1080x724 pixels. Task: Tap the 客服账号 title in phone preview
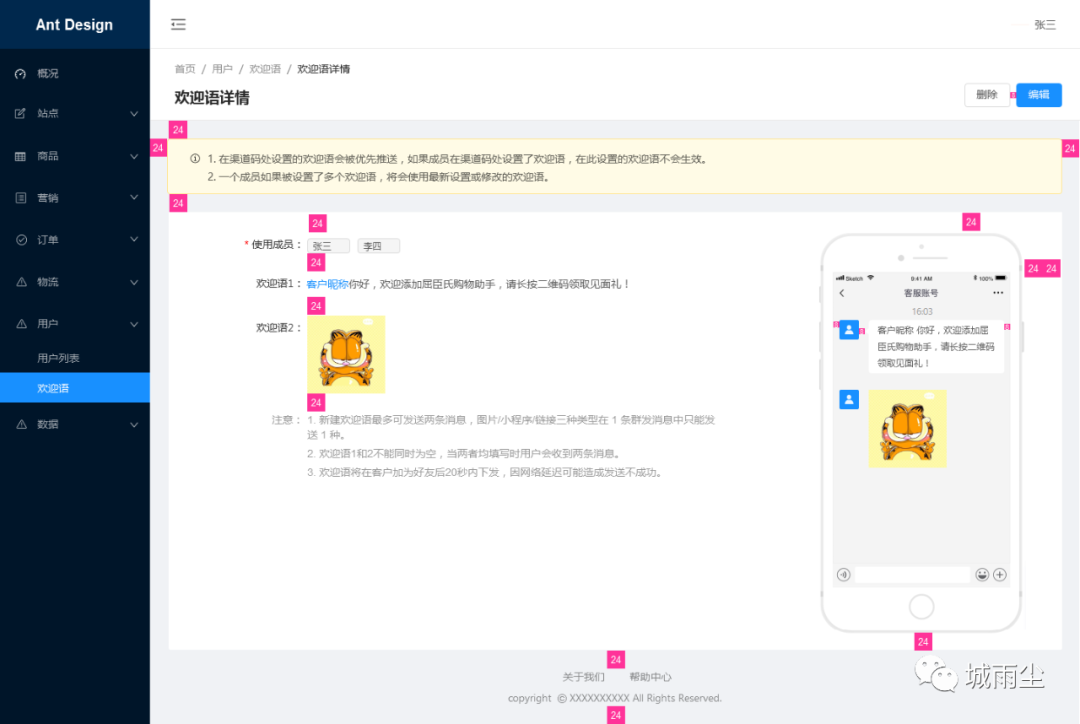[x=921, y=293]
